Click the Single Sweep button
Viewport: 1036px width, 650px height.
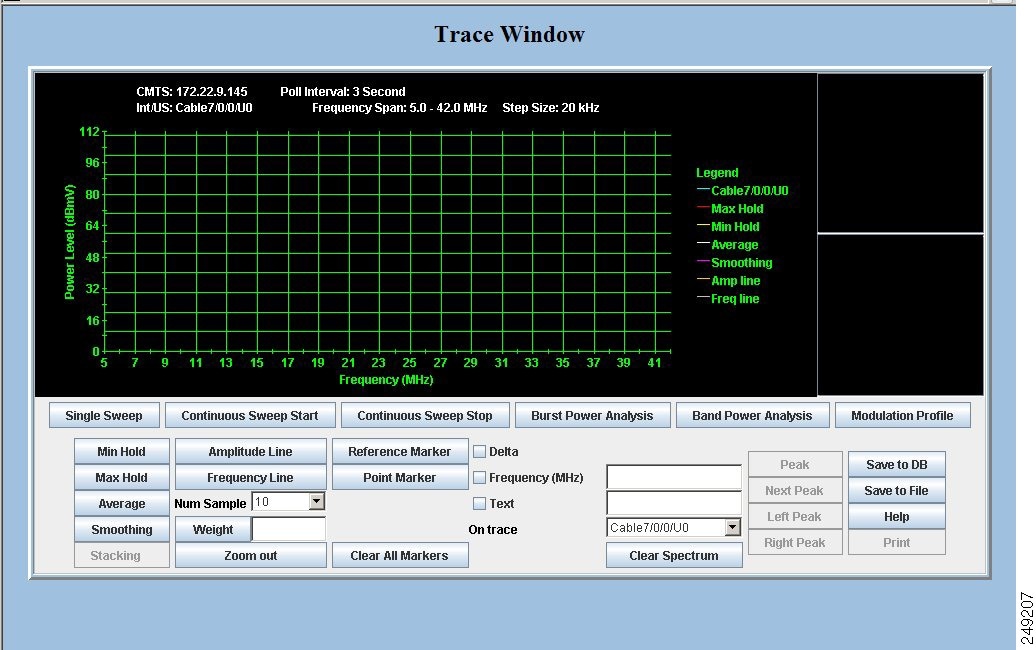(104, 416)
